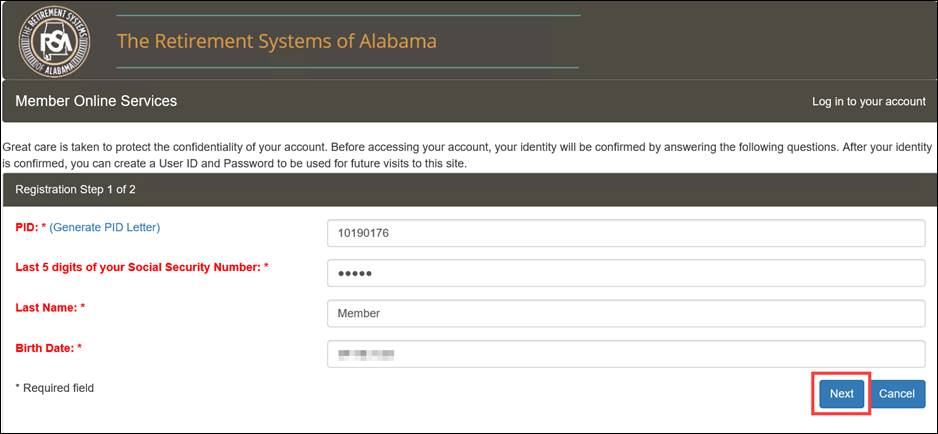
Task: Select the Registration Step 1 of 2 header
Action: pyautogui.click(x=75, y=190)
